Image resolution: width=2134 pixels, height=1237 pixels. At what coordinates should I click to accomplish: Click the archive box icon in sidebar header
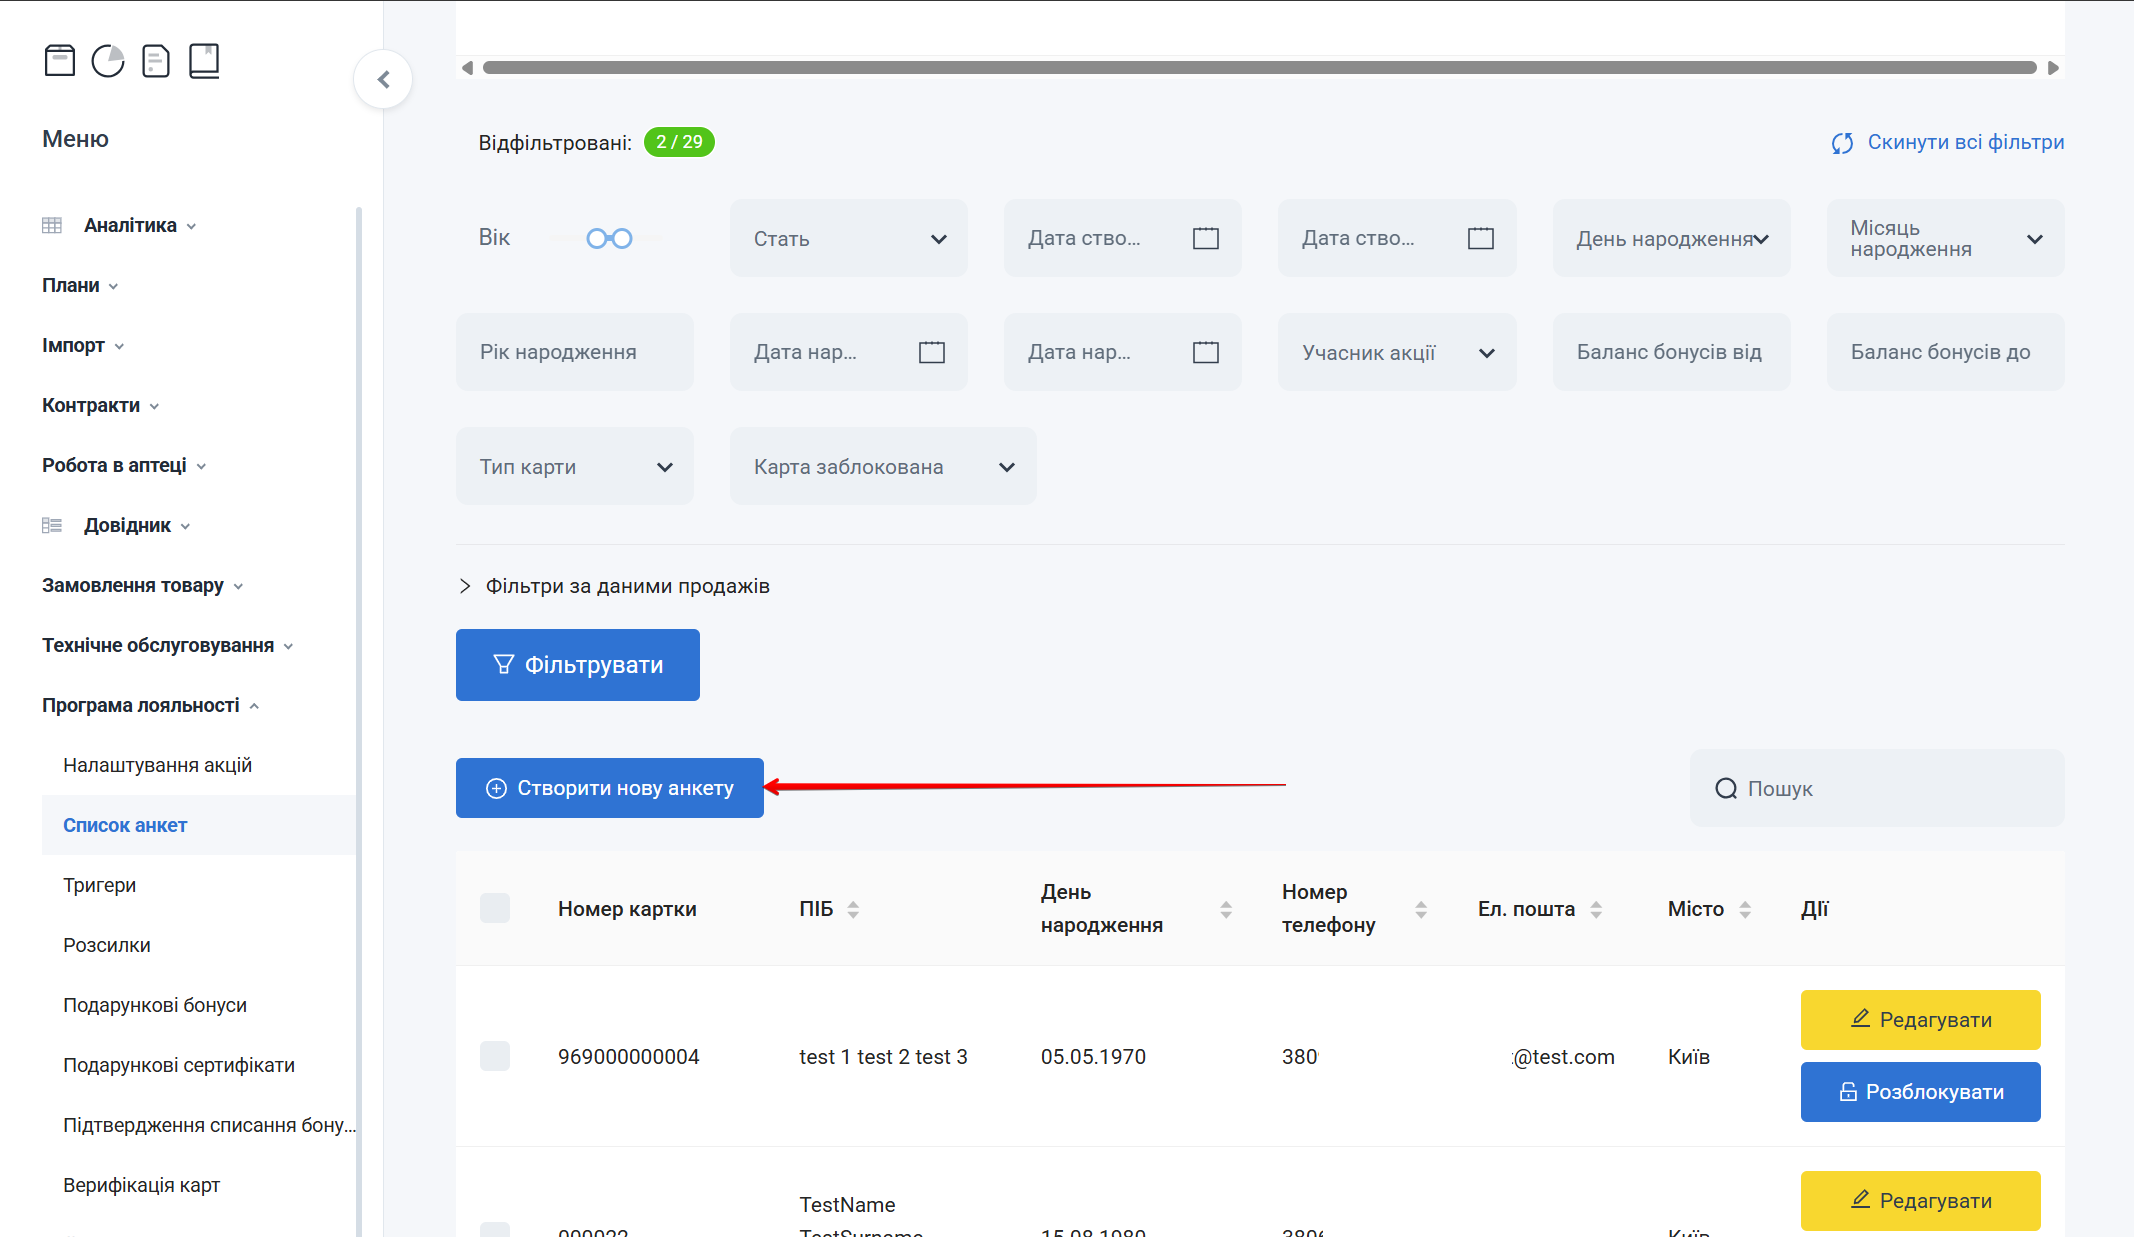click(x=60, y=61)
